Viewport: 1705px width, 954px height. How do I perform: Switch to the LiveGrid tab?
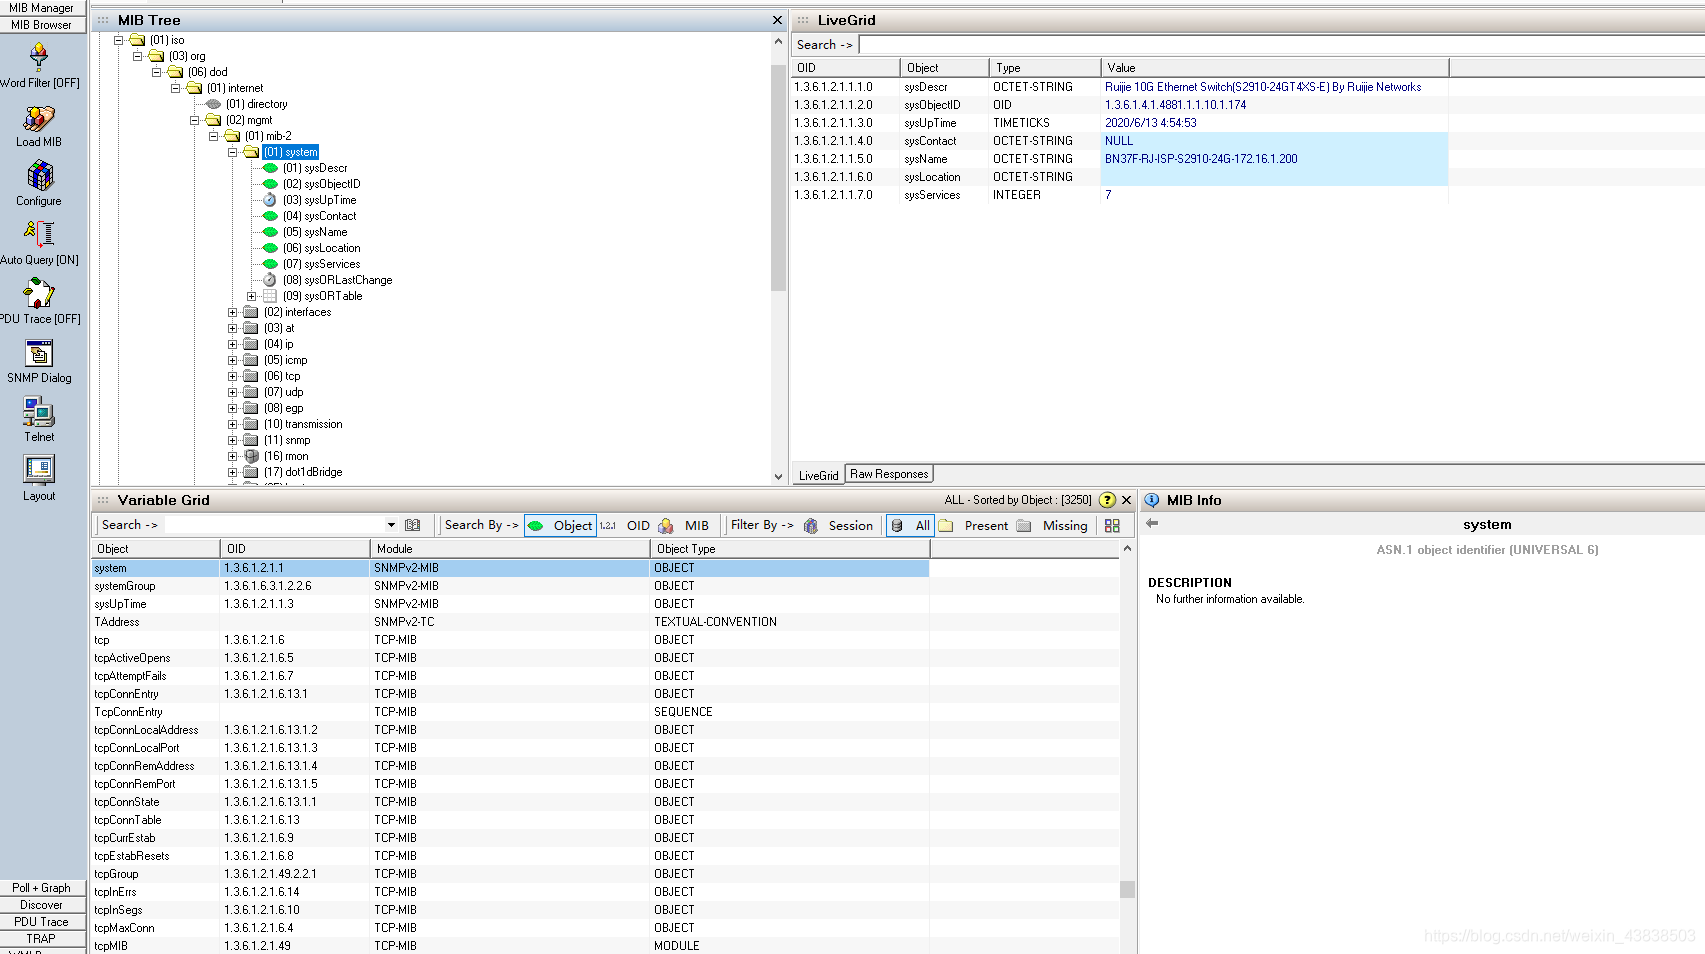click(818, 475)
